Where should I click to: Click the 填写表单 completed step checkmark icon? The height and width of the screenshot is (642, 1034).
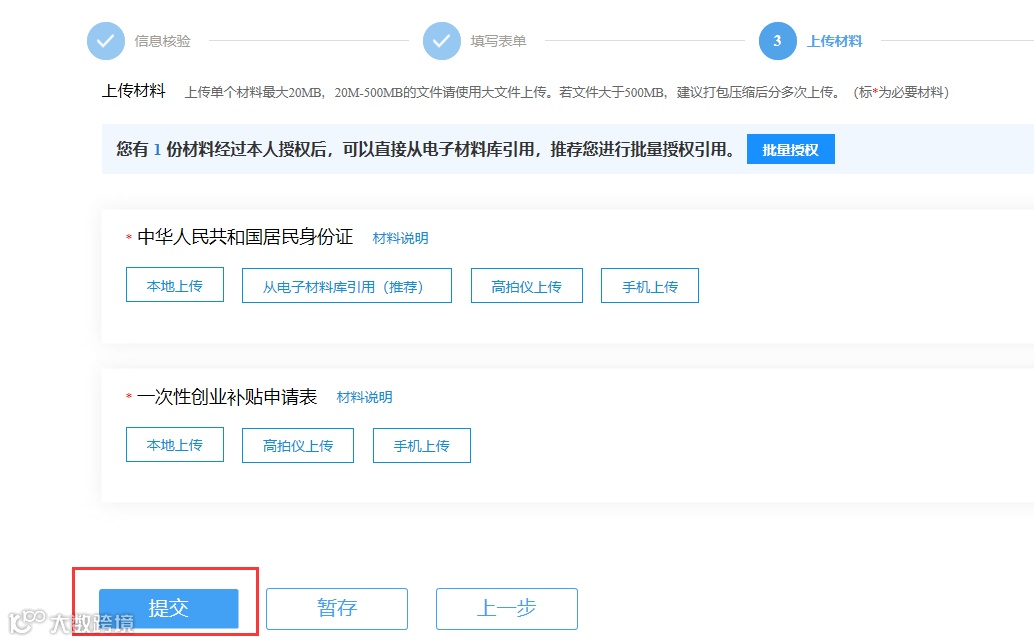pyautogui.click(x=442, y=41)
